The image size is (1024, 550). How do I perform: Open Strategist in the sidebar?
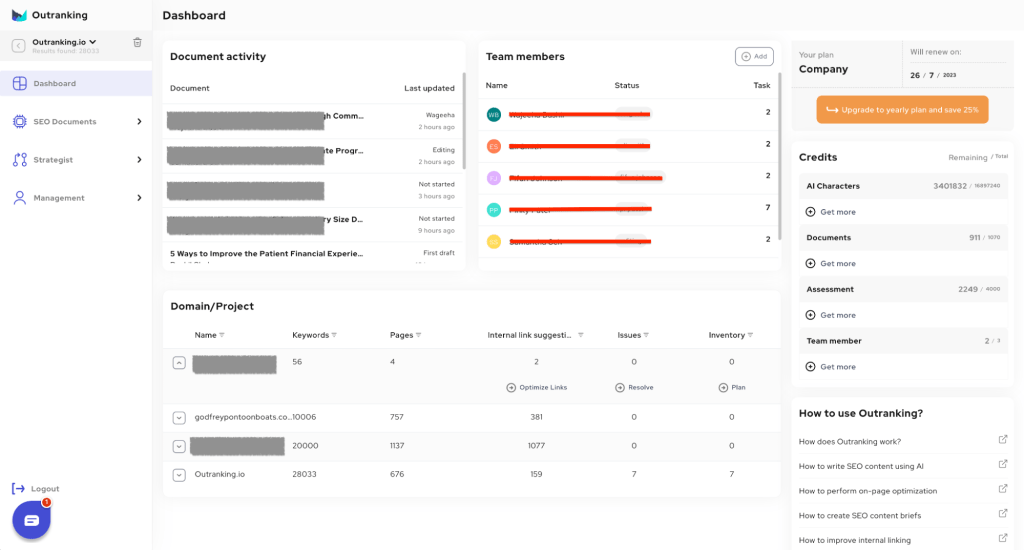[76, 159]
